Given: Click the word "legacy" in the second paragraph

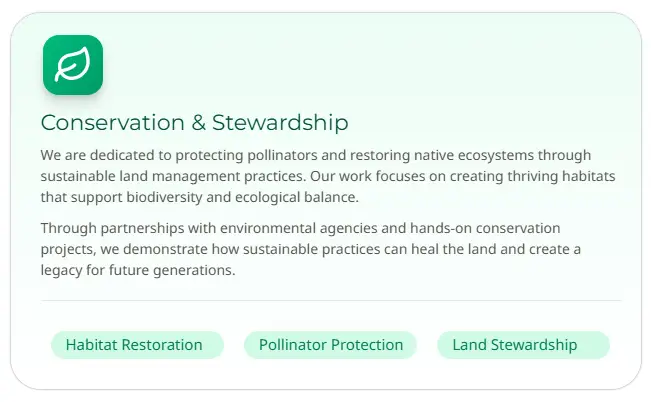Looking at the screenshot, I should (x=64, y=270).
